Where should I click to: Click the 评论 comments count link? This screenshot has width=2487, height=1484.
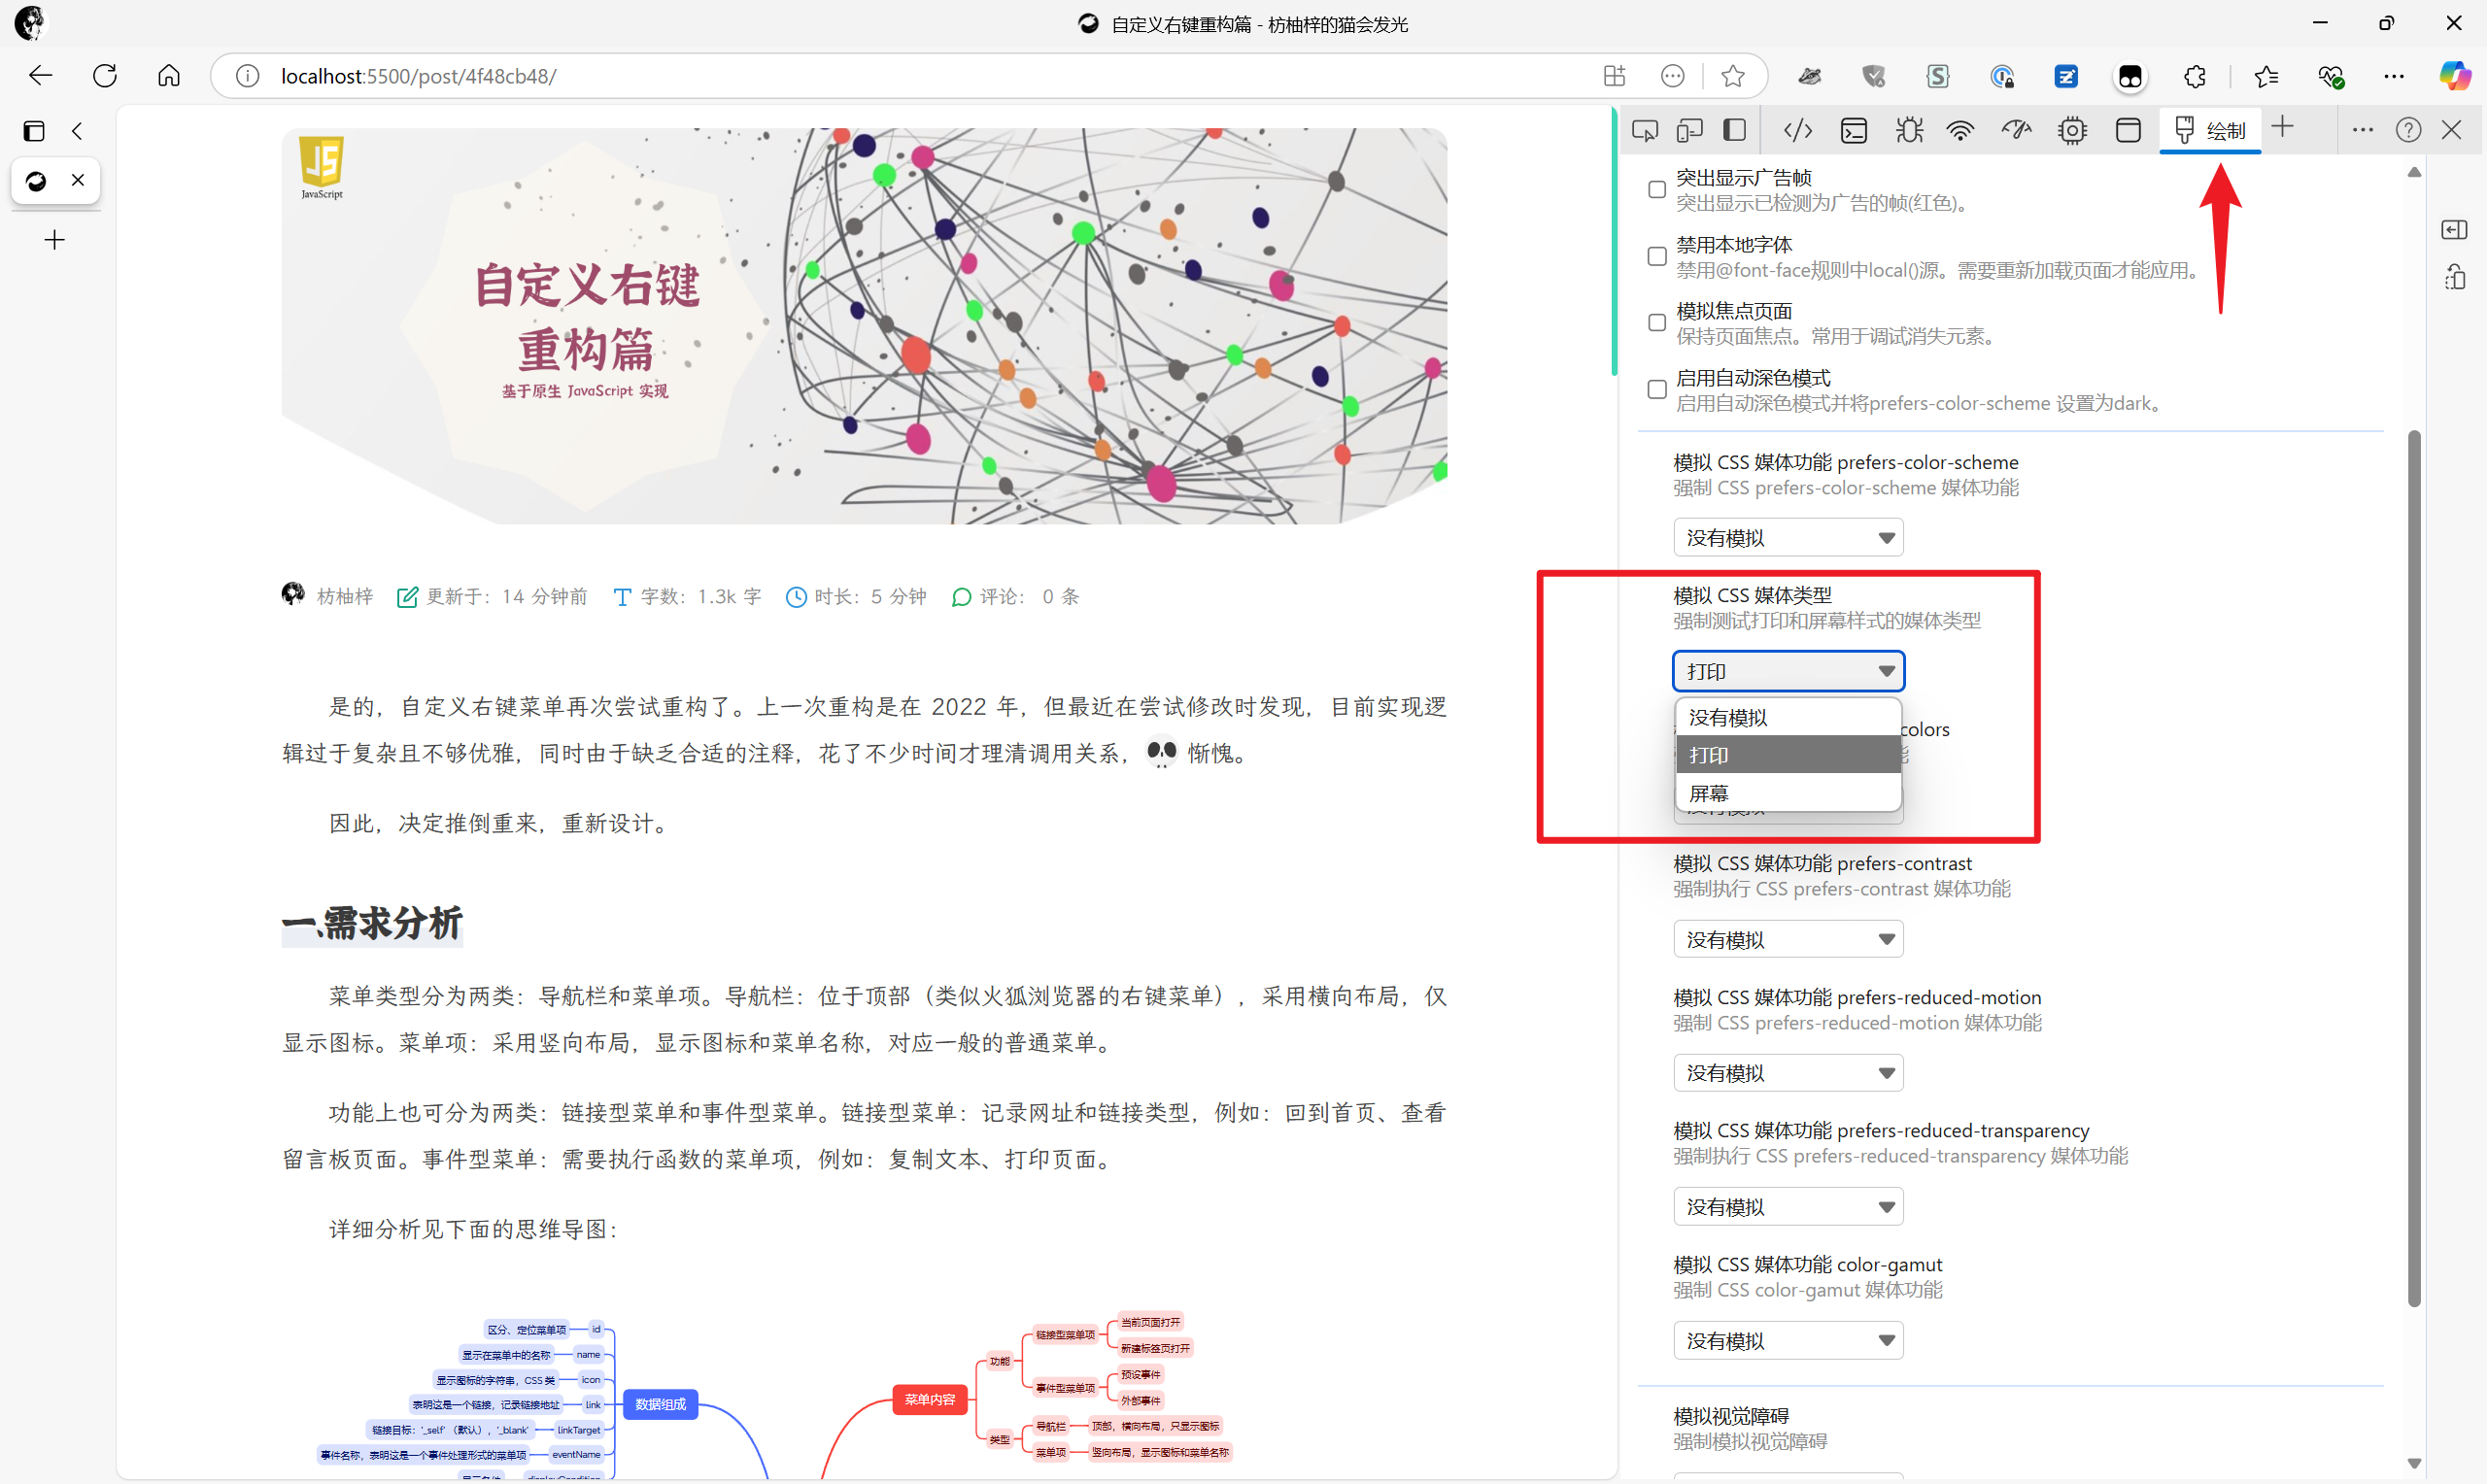pyautogui.click(x=1015, y=597)
